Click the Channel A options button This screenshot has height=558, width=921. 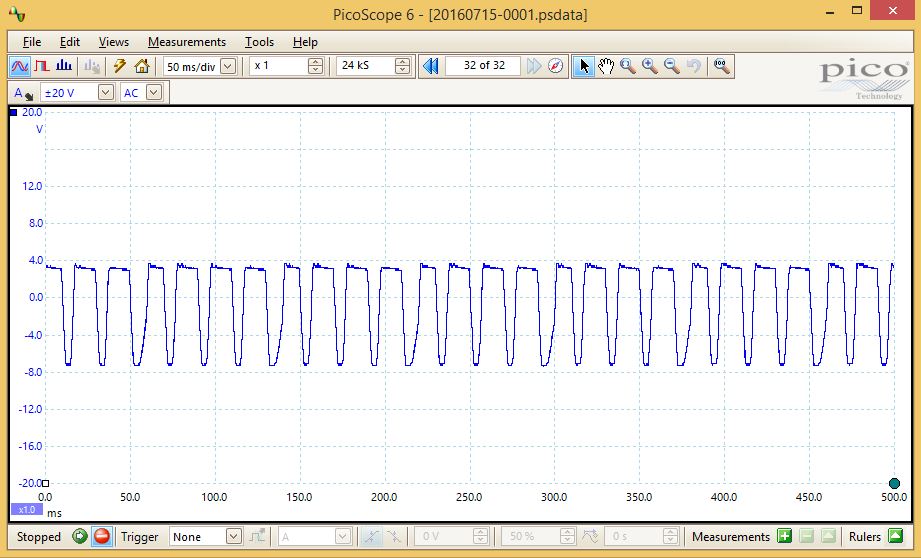23,93
